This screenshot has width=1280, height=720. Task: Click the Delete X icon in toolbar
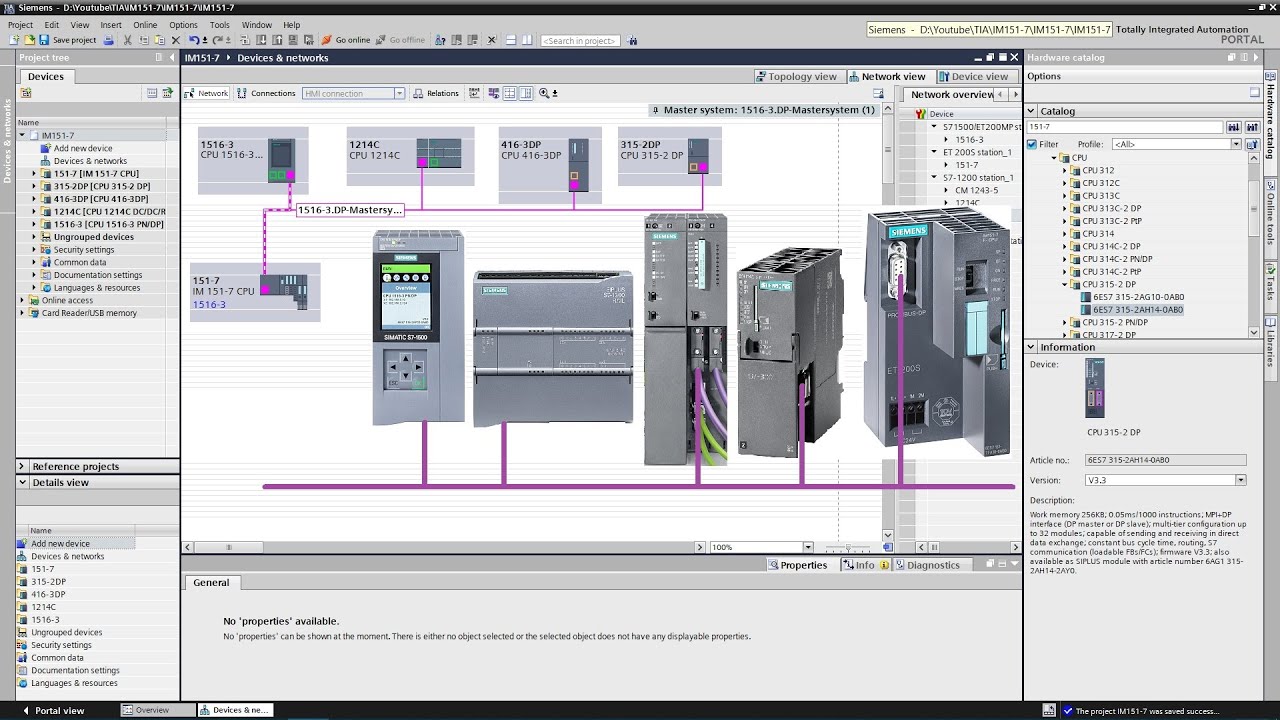click(176, 40)
